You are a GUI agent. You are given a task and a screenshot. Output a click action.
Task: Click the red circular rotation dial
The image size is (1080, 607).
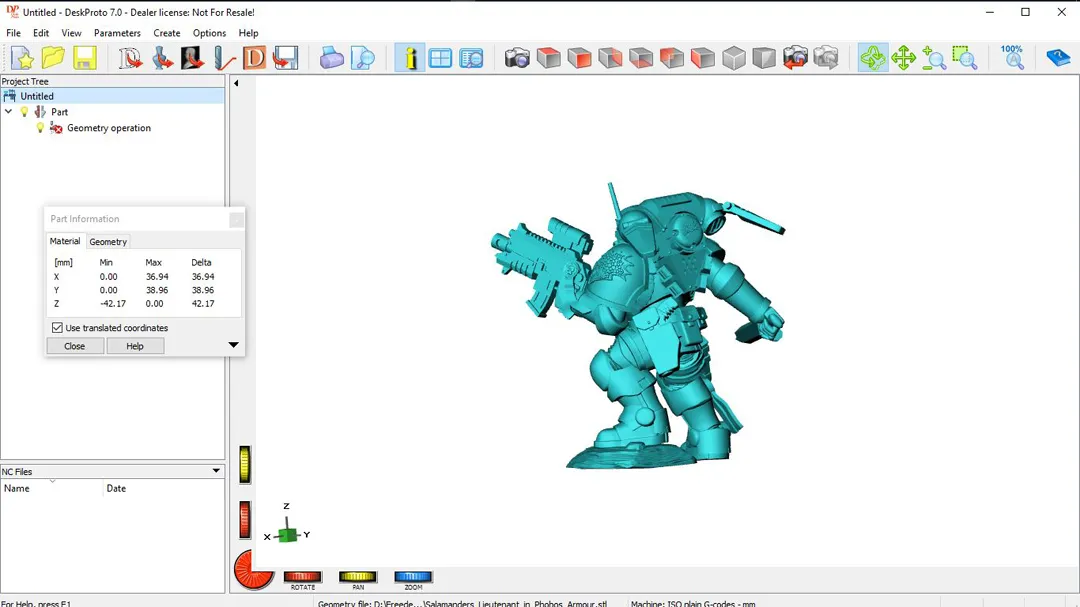click(253, 570)
